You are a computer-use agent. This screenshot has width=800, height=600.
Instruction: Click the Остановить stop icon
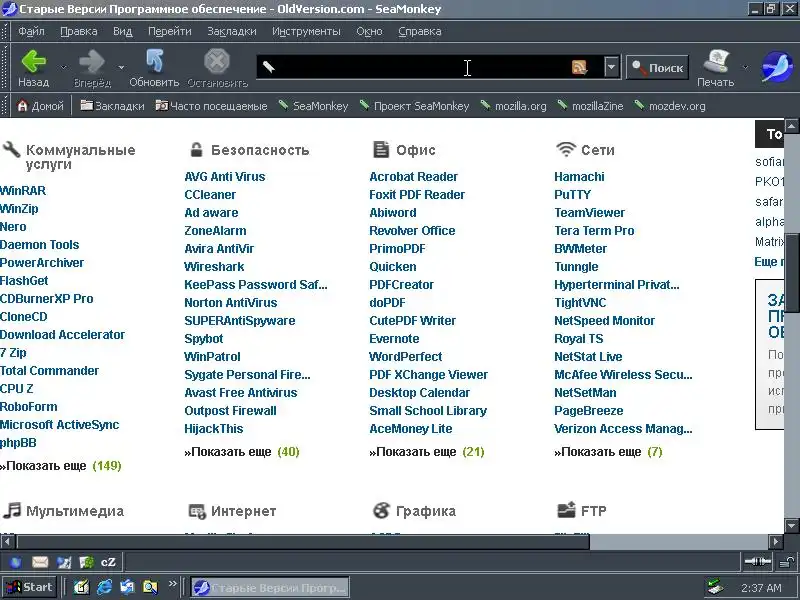point(217,68)
